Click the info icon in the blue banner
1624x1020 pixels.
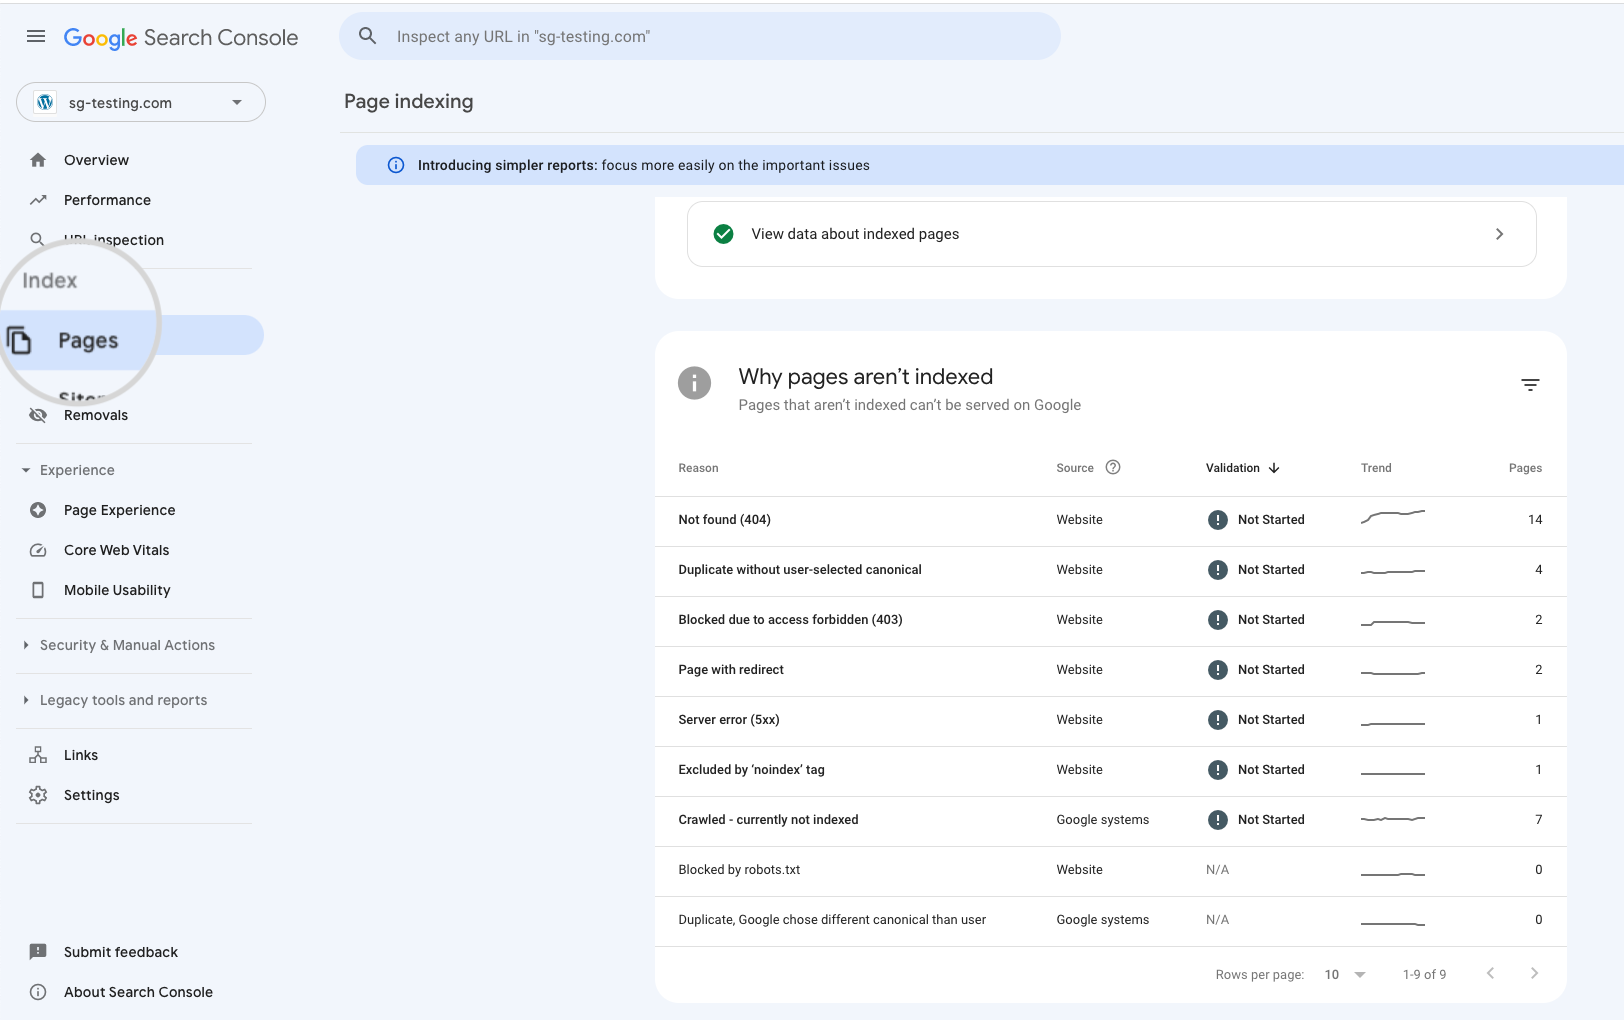point(396,165)
